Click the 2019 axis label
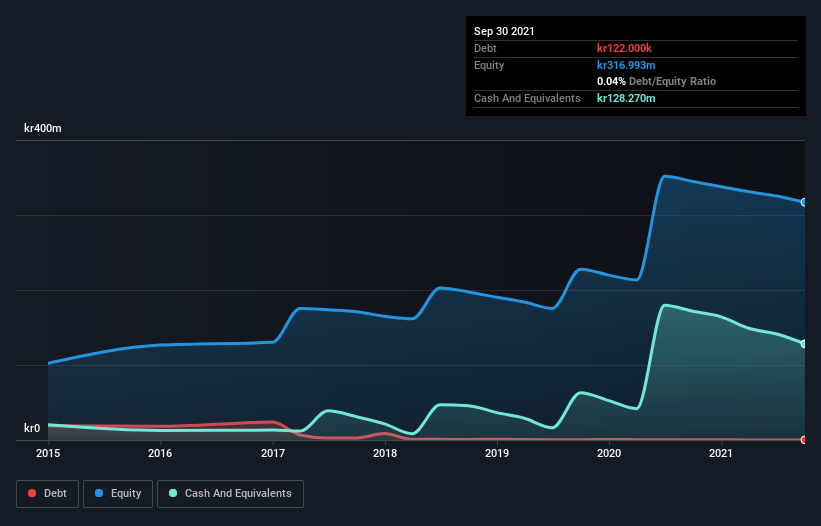Viewport: 821px width, 526px height. pyautogui.click(x=497, y=453)
